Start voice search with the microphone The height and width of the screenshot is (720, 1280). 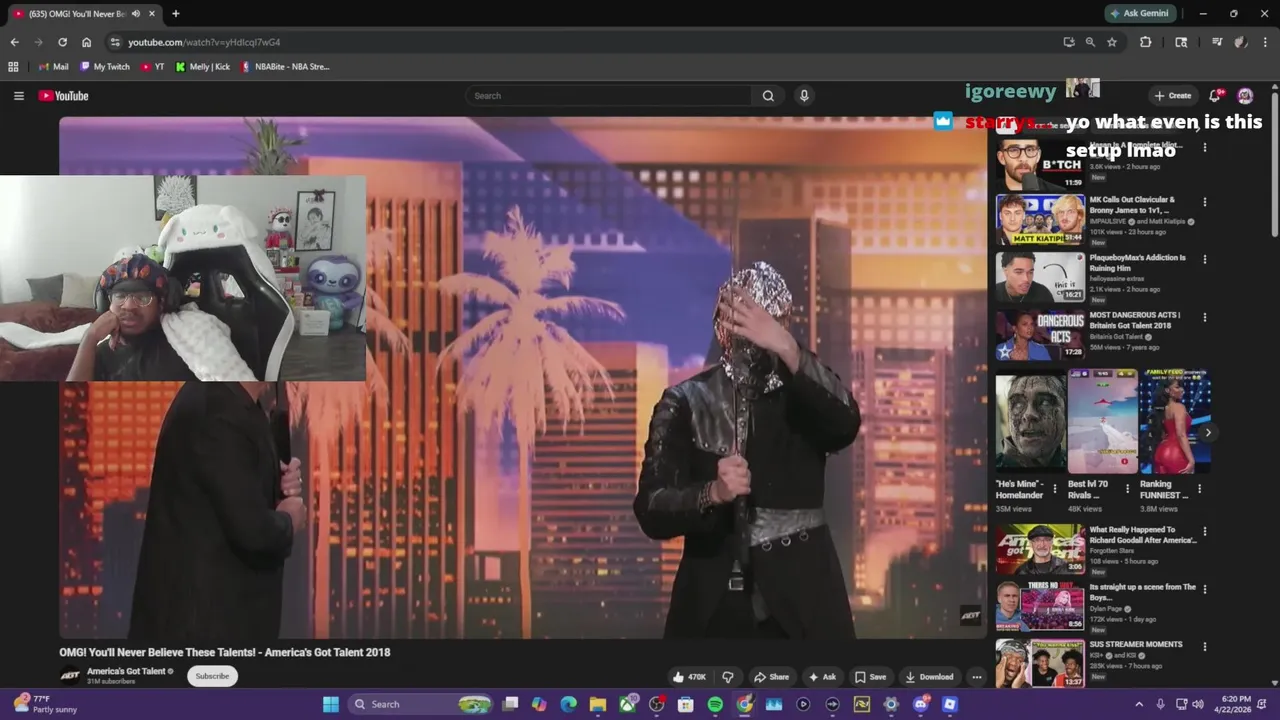(804, 96)
